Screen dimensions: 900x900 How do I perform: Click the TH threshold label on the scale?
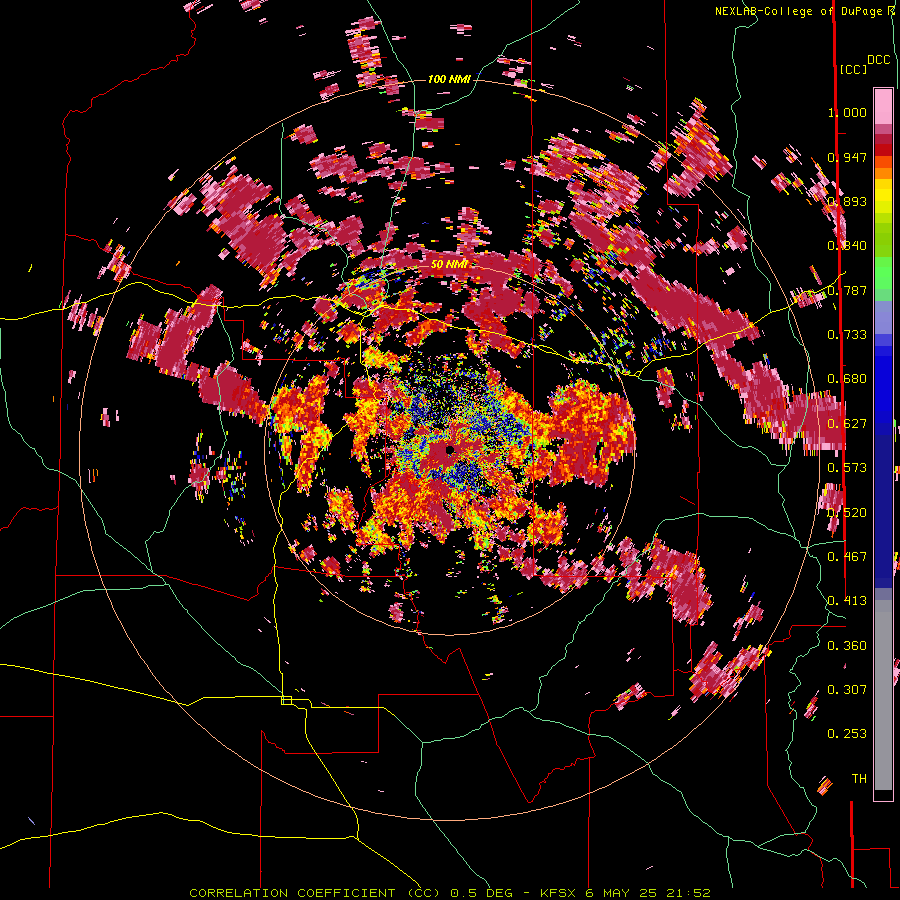pos(859,779)
